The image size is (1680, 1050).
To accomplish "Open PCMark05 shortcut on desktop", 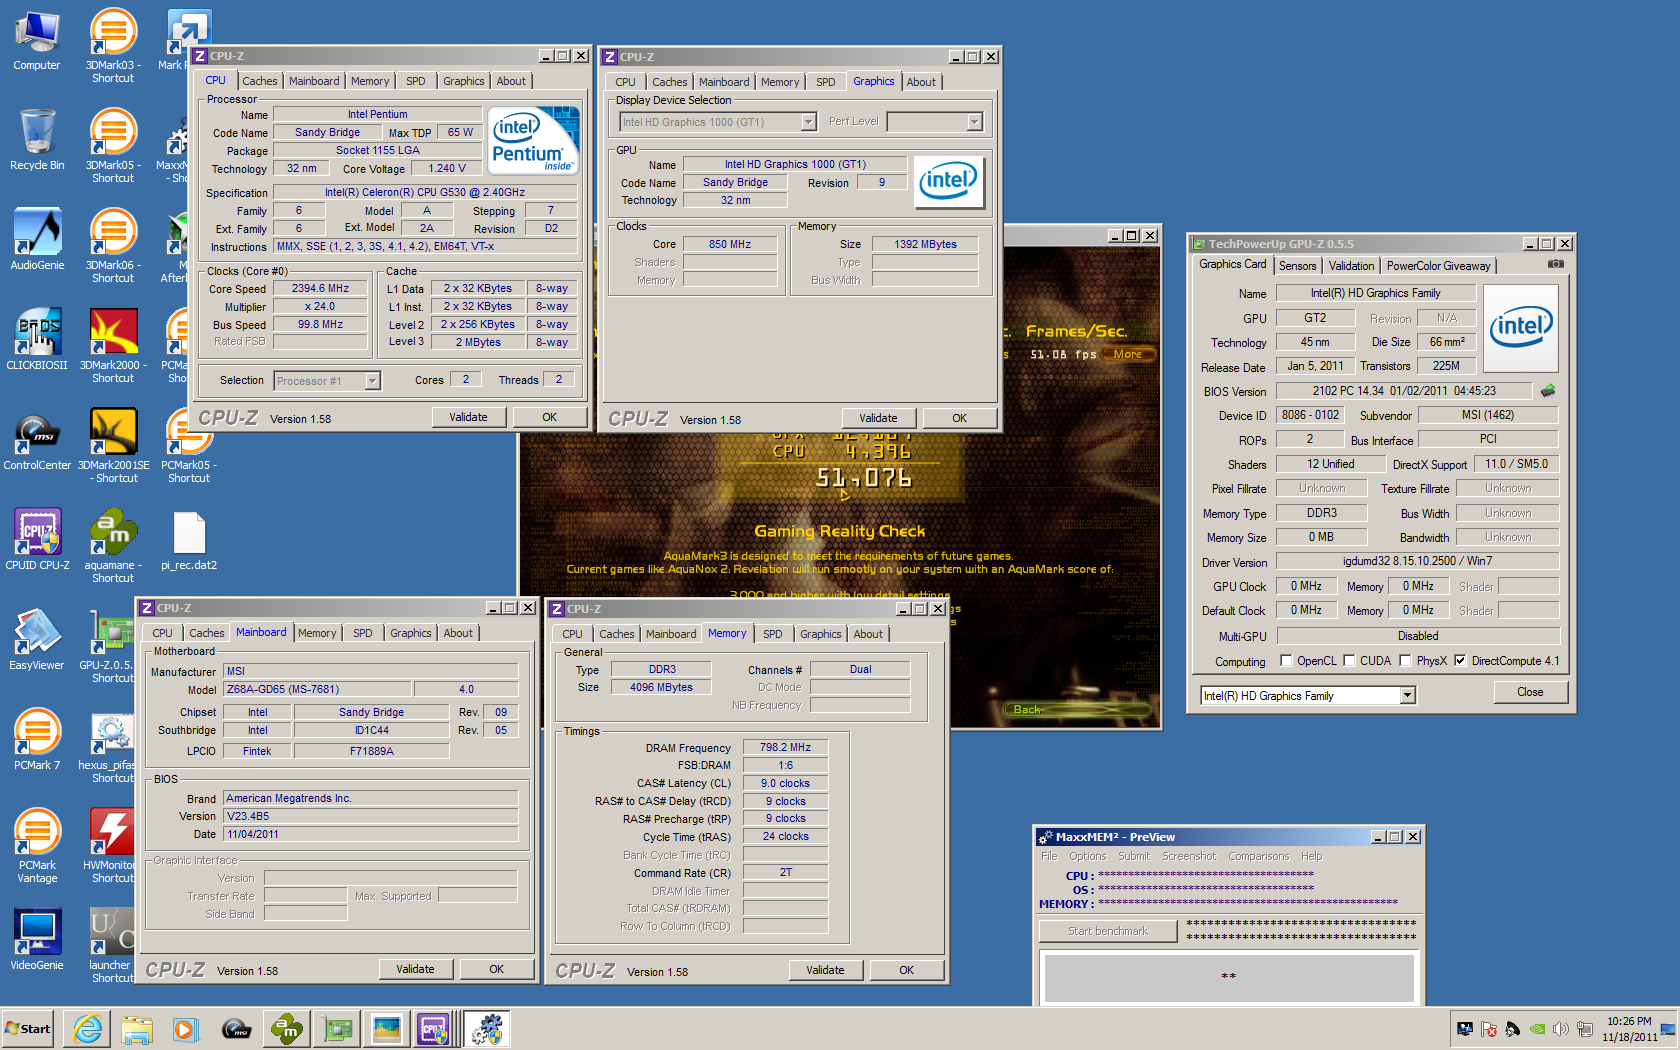I will pos(189,446).
